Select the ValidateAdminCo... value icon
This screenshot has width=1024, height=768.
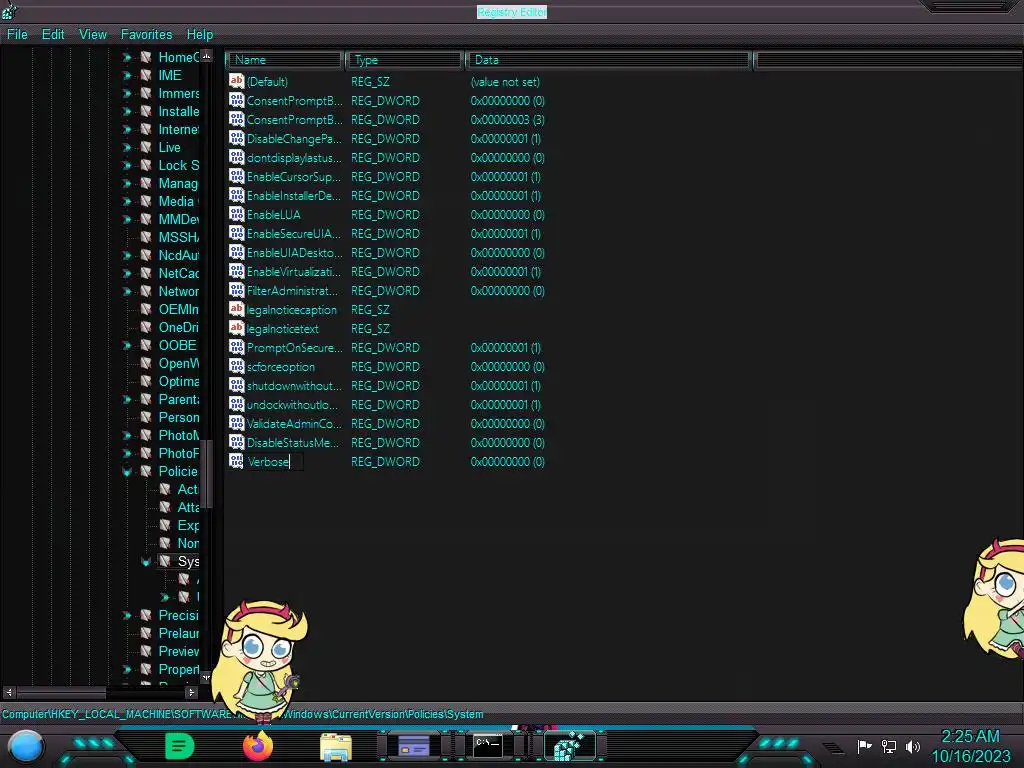(x=236, y=423)
